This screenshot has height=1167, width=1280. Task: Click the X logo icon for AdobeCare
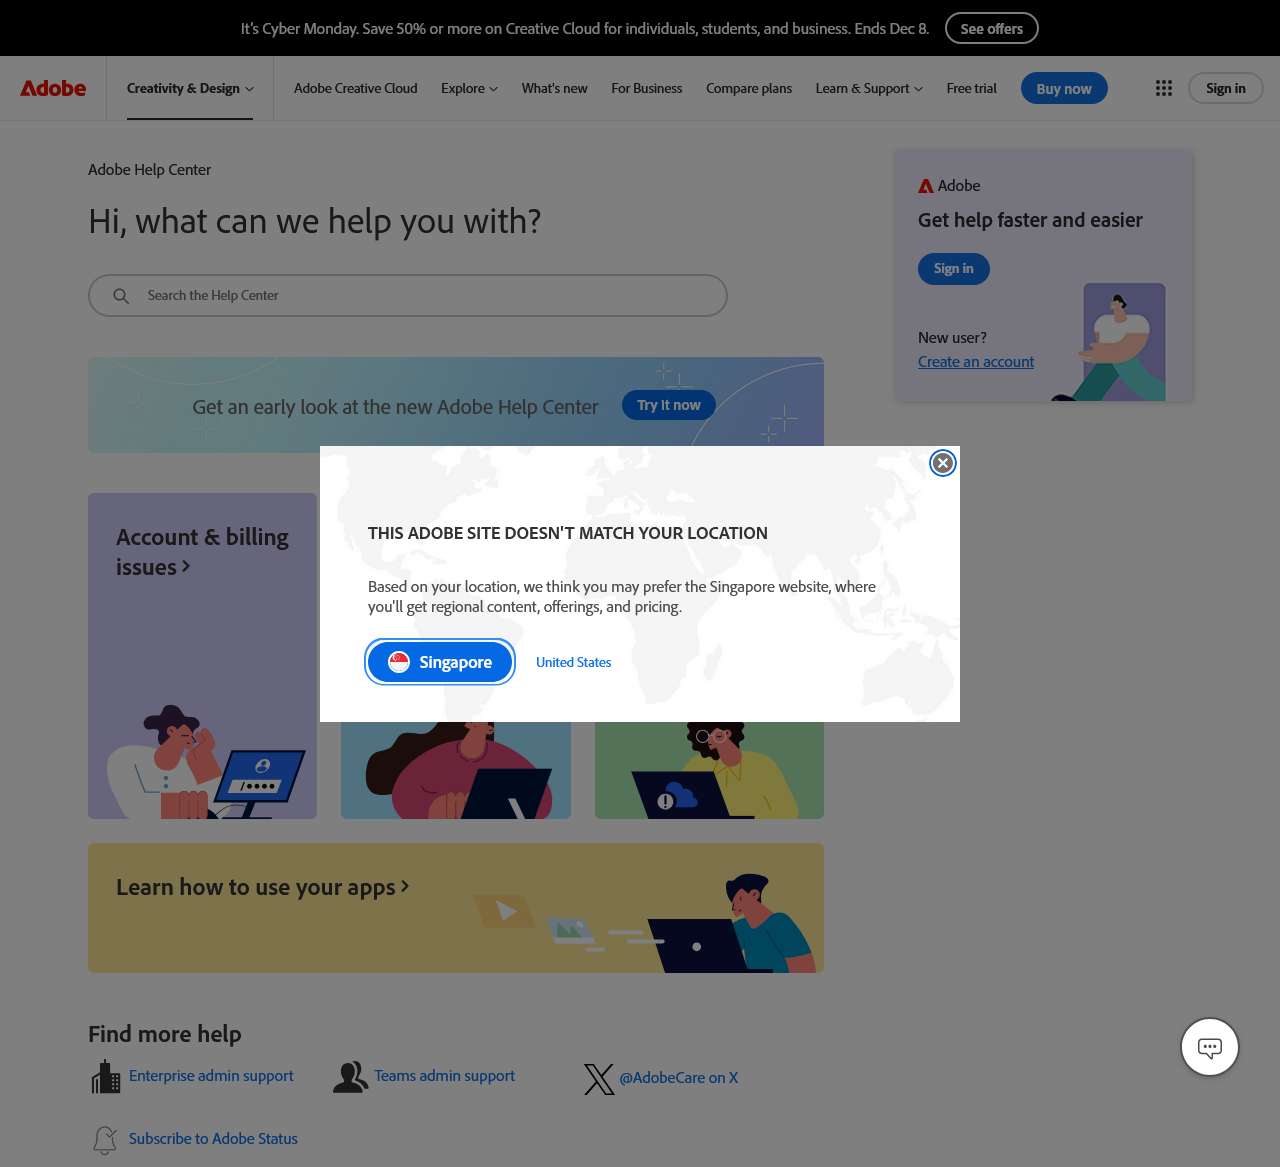[599, 1079]
